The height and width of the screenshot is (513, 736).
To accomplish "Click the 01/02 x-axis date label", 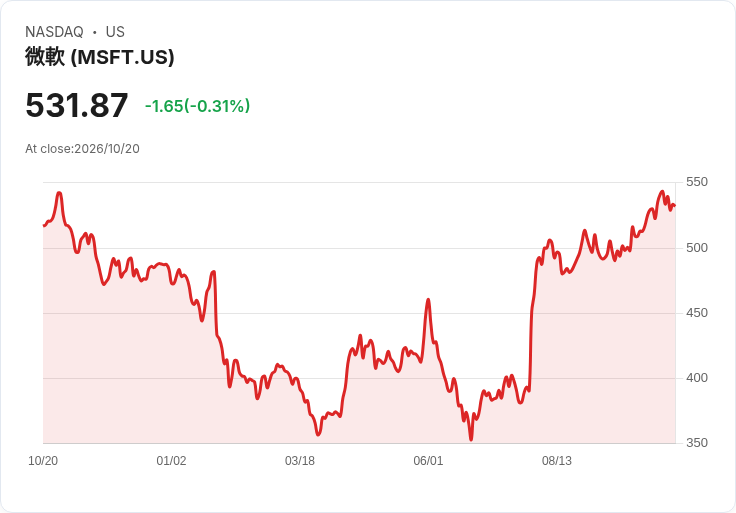I will click(x=171, y=461).
